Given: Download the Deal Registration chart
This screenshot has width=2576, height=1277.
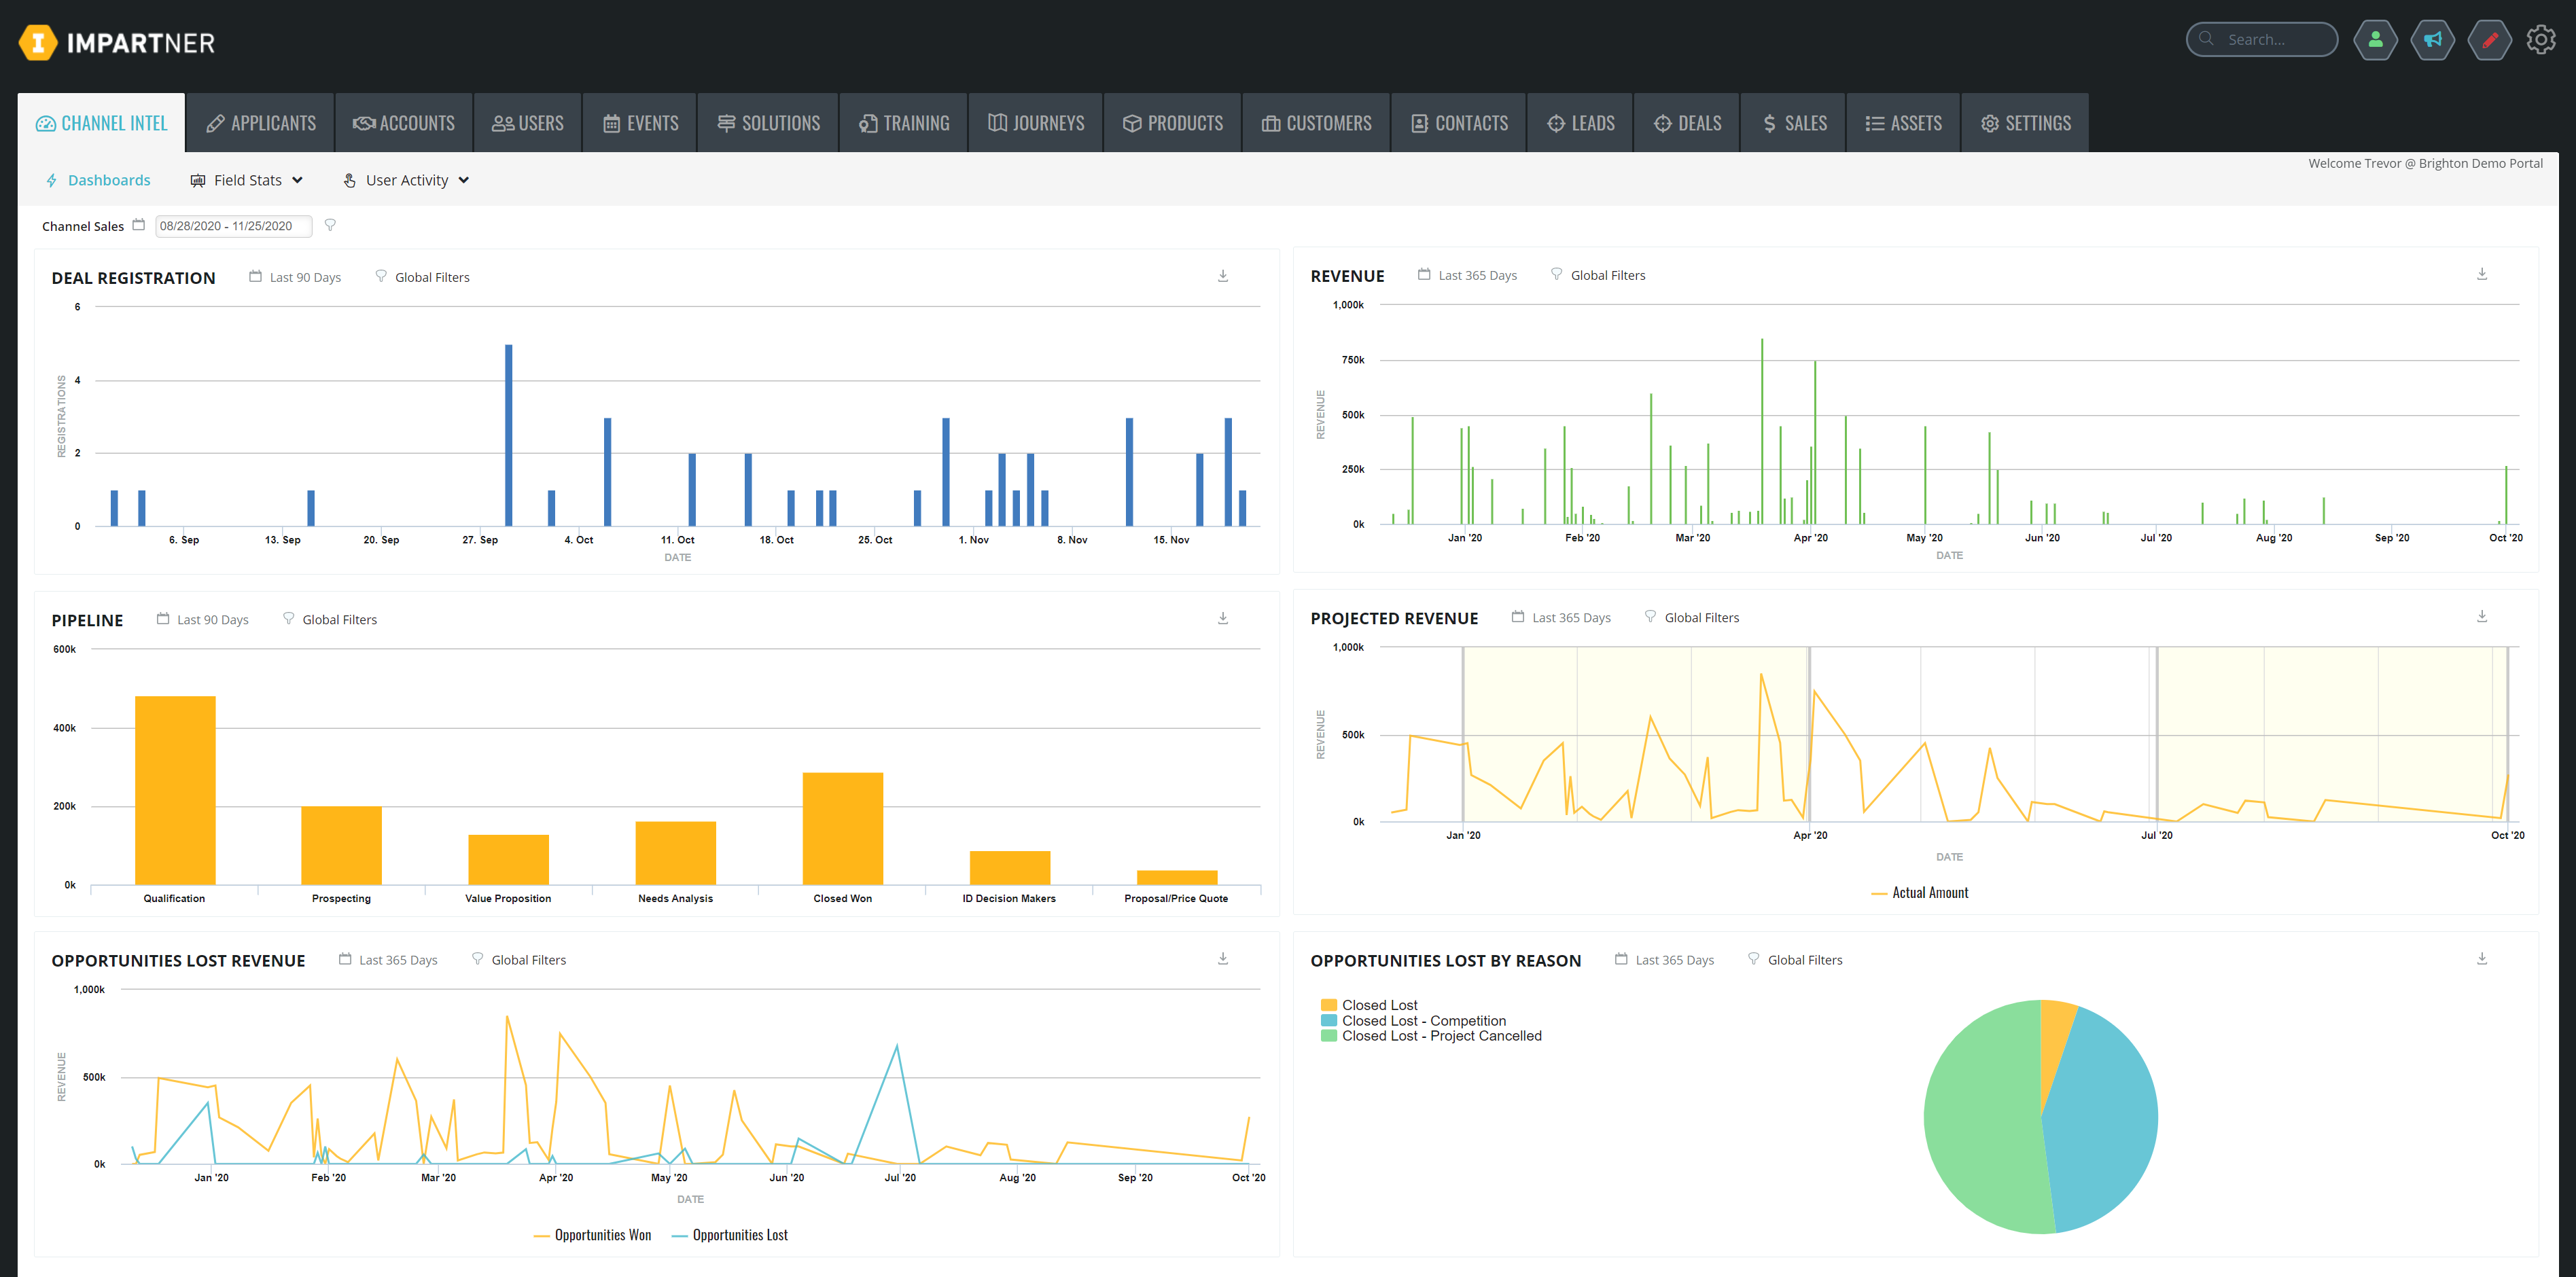Looking at the screenshot, I should coord(1223,276).
